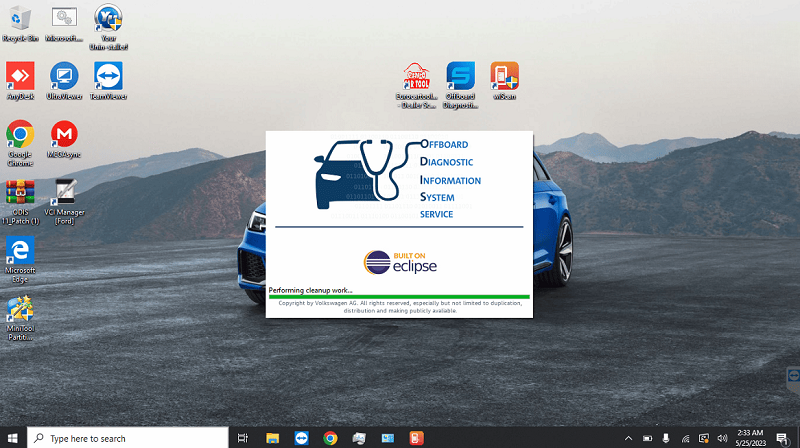The image size is (800, 448).
Task: Check the battery status tray icon
Action: 647,438
